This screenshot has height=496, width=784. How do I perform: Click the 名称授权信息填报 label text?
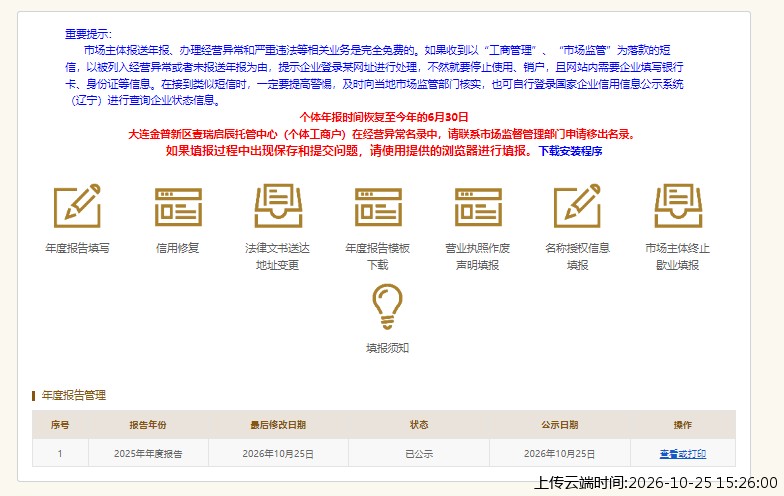[x=578, y=256]
